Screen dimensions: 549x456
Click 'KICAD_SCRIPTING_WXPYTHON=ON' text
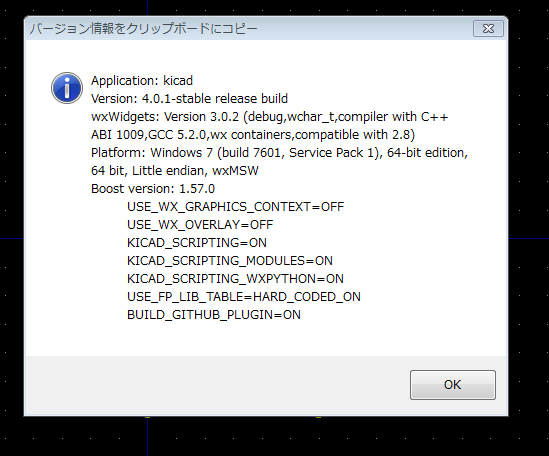(x=235, y=279)
